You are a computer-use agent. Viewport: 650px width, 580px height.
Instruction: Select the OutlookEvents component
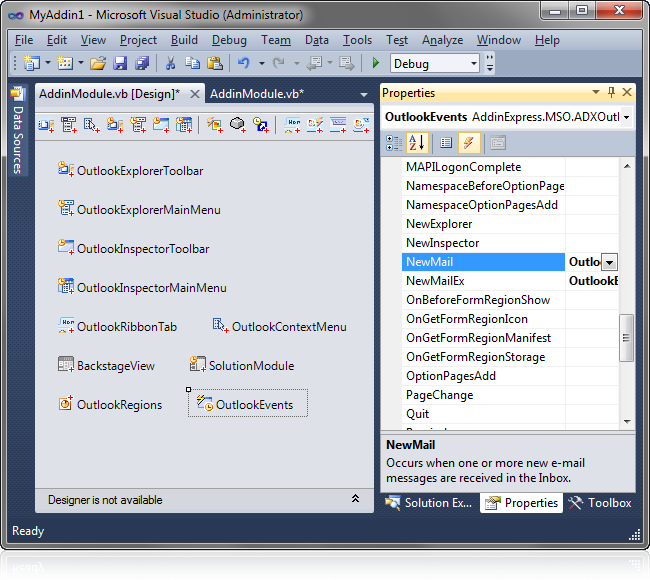[248, 403]
